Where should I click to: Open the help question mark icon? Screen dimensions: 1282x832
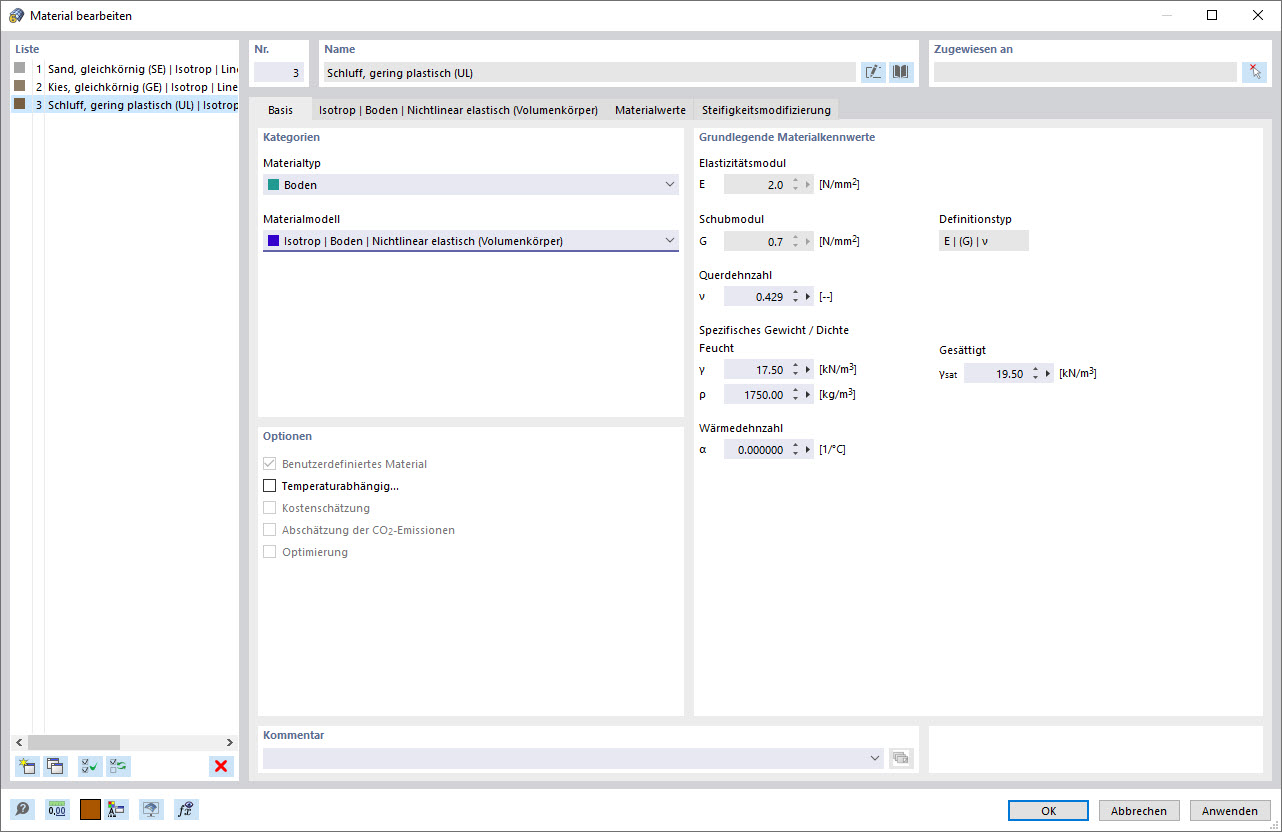click(22, 810)
